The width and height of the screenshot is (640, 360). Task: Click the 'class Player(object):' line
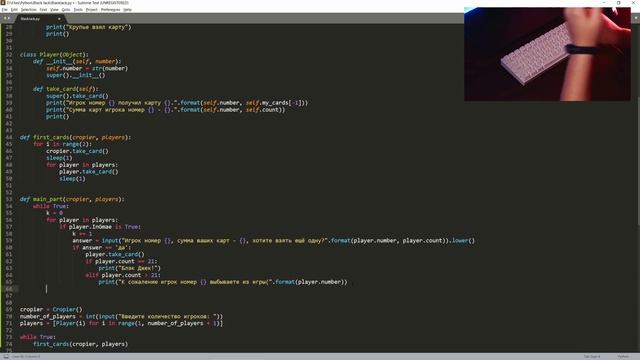click(x=54, y=54)
